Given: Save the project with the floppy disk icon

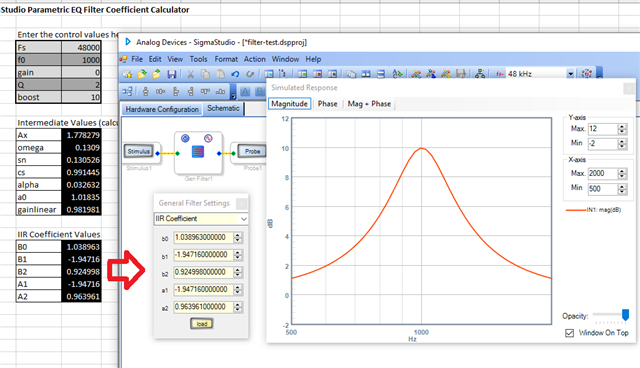Looking at the screenshot, I should [172, 74].
